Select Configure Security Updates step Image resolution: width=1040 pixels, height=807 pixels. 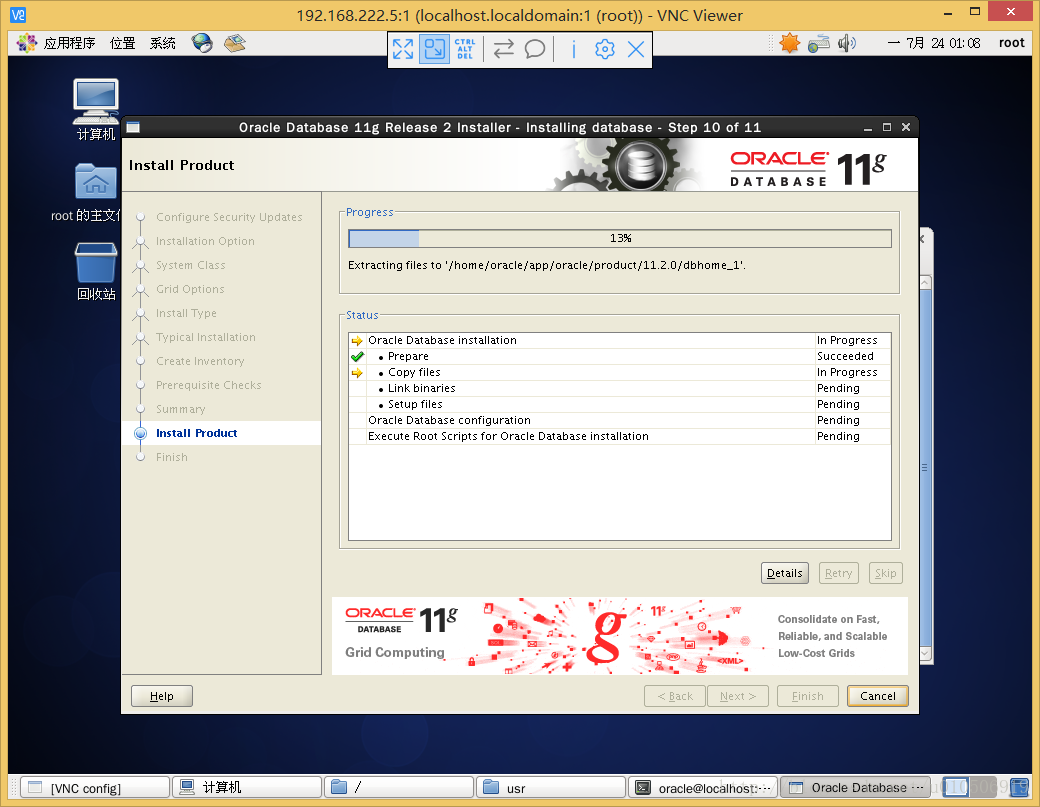click(229, 217)
